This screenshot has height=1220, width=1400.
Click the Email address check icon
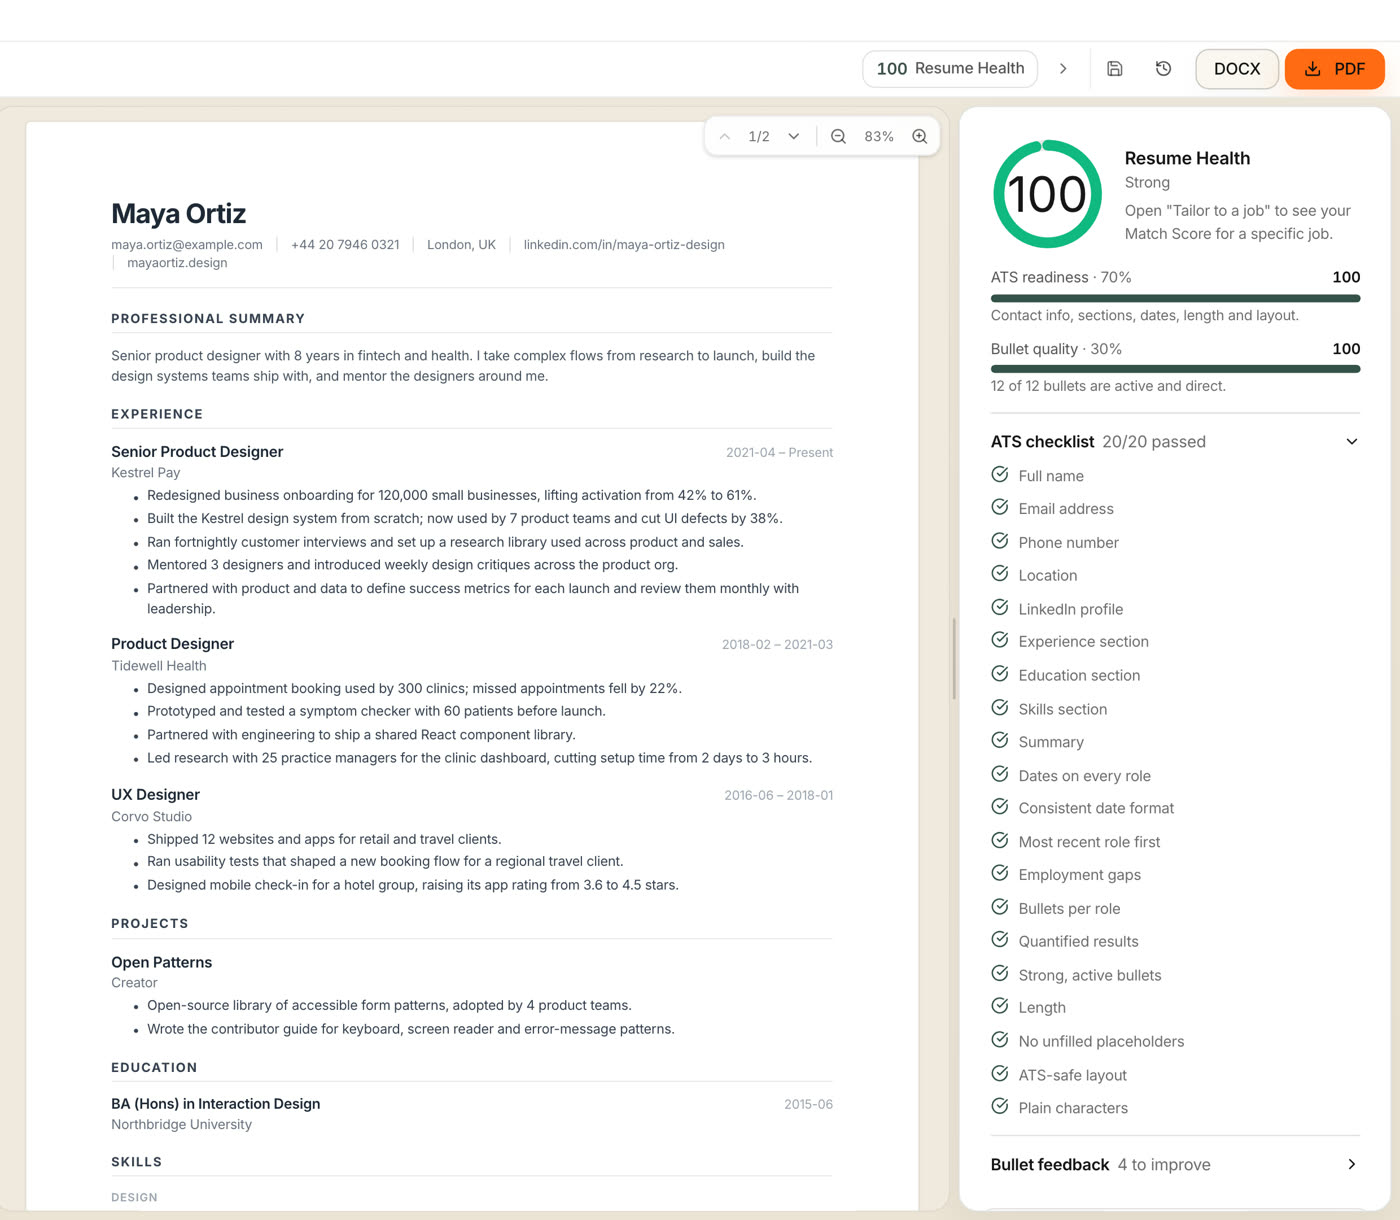tap(999, 507)
